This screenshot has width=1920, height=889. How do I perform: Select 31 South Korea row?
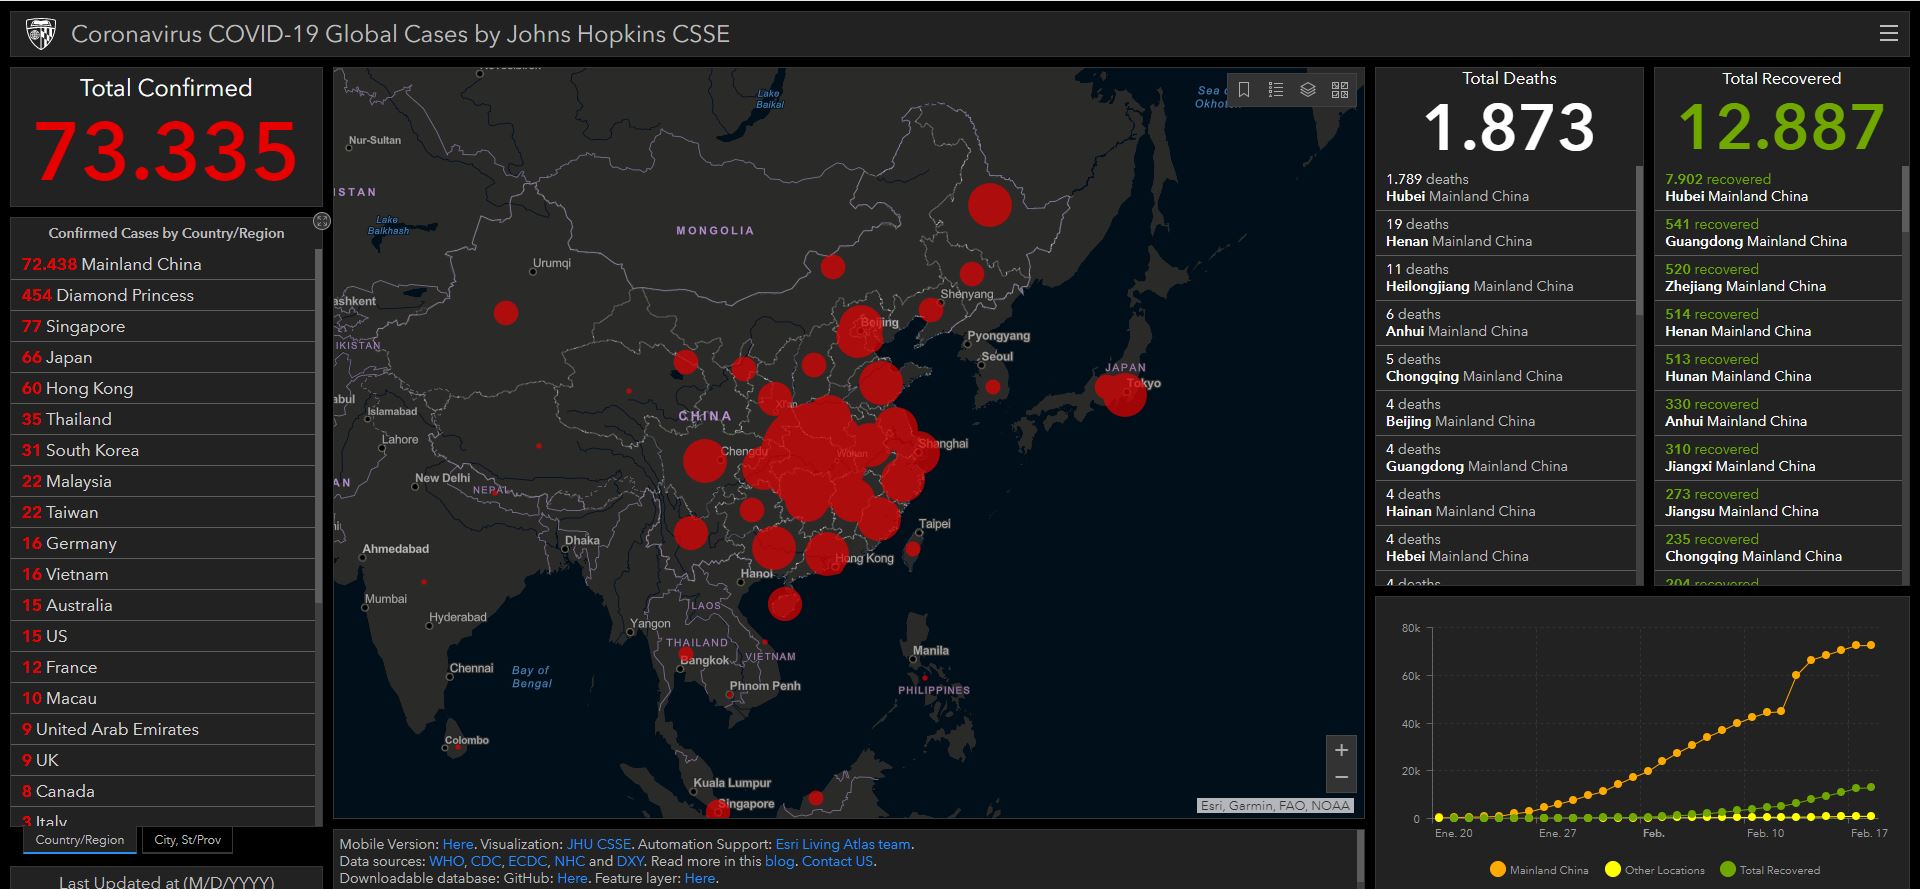164,450
